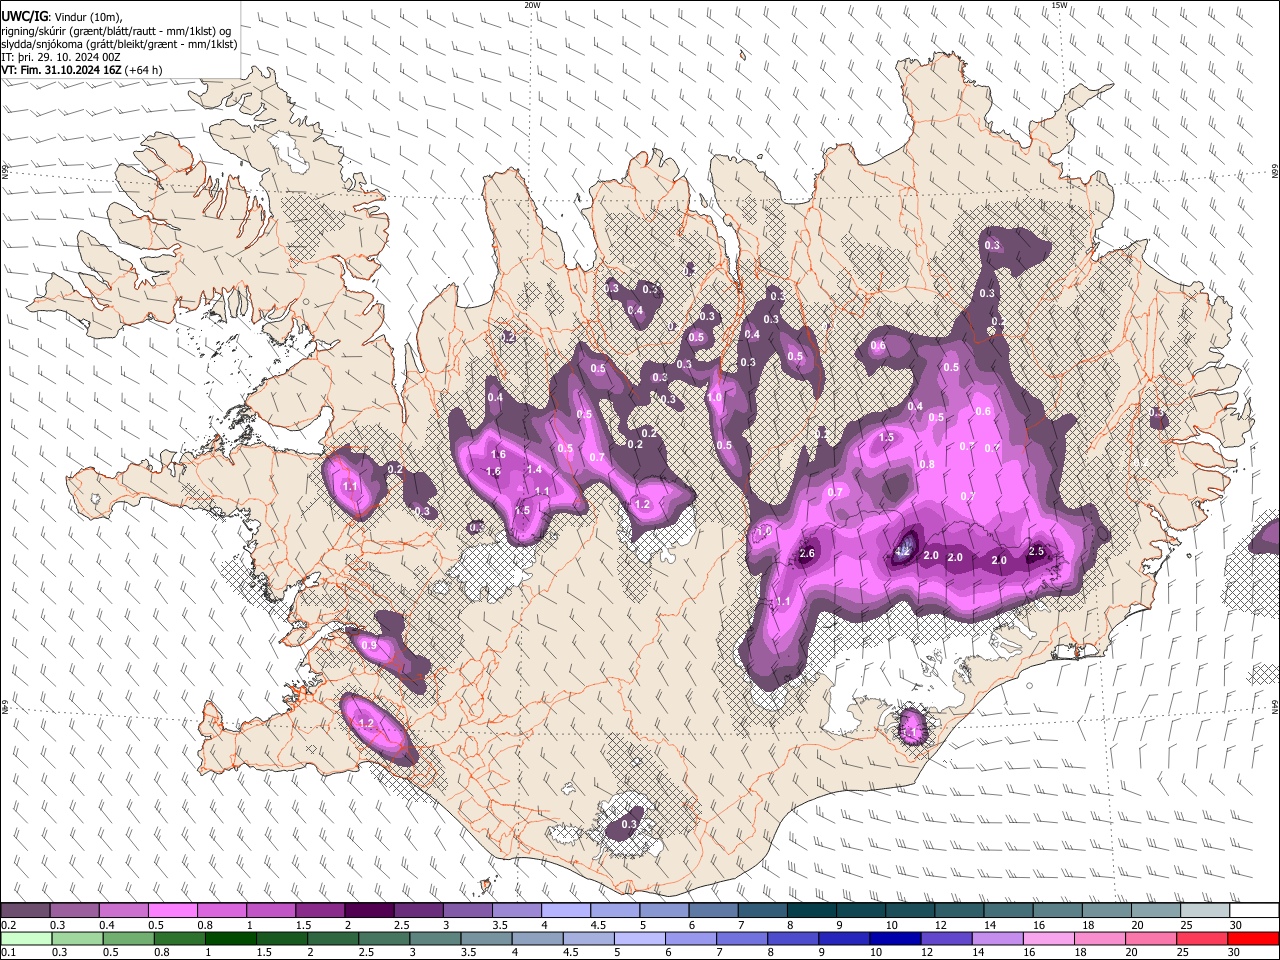Click the '4.2' peak precipitation value on the map
Viewport: 1280px width, 960px height.
click(903, 550)
